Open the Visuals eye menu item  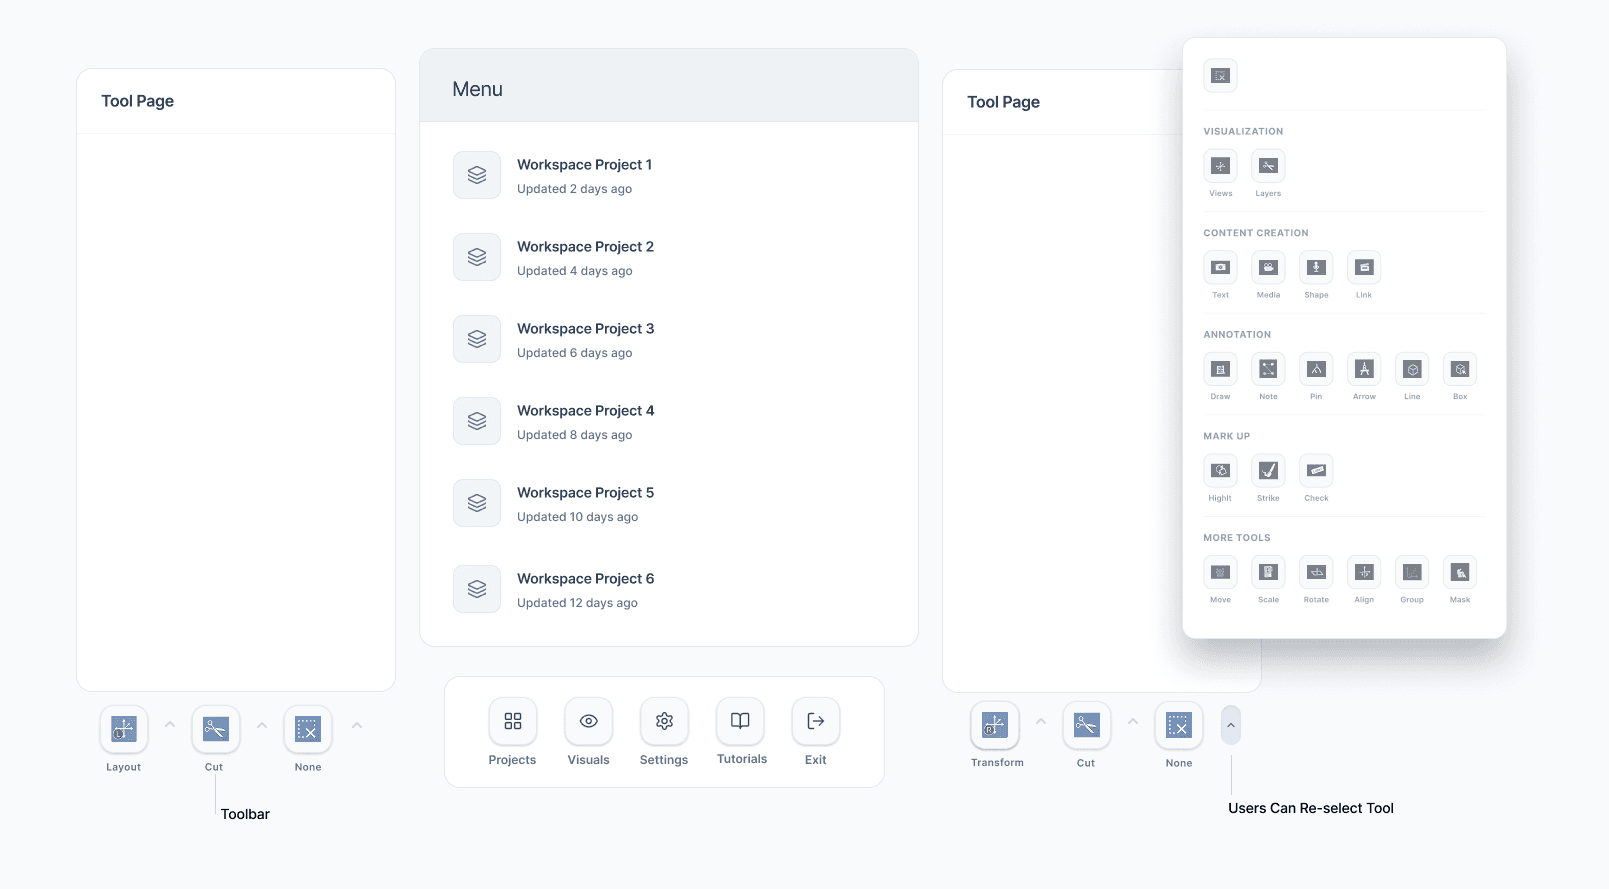tap(589, 721)
